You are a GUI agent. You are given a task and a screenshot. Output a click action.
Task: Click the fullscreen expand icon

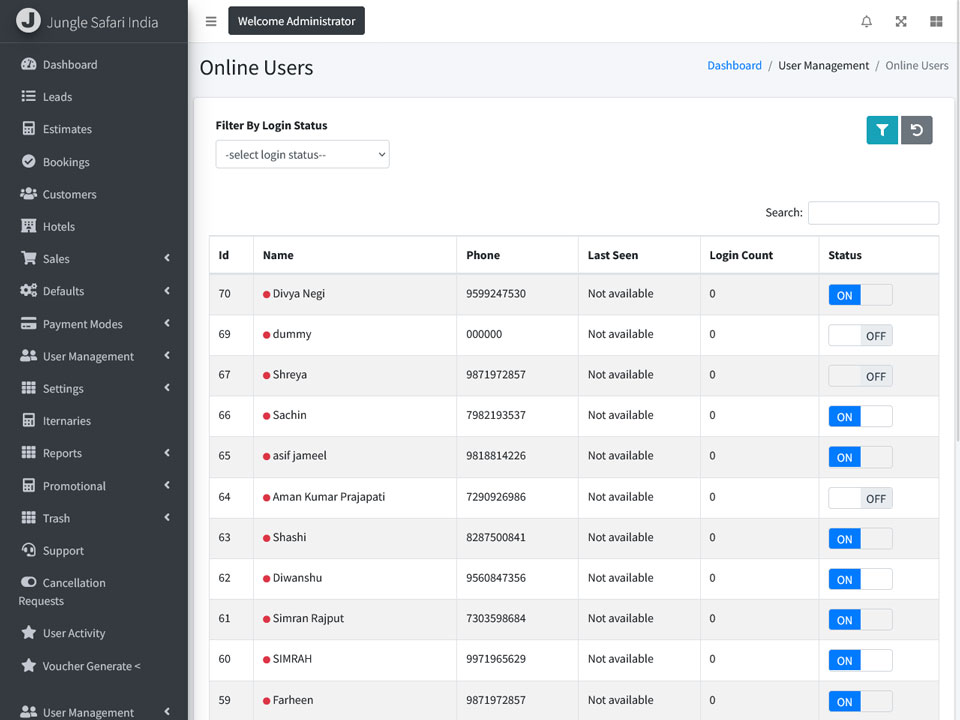coord(901,21)
